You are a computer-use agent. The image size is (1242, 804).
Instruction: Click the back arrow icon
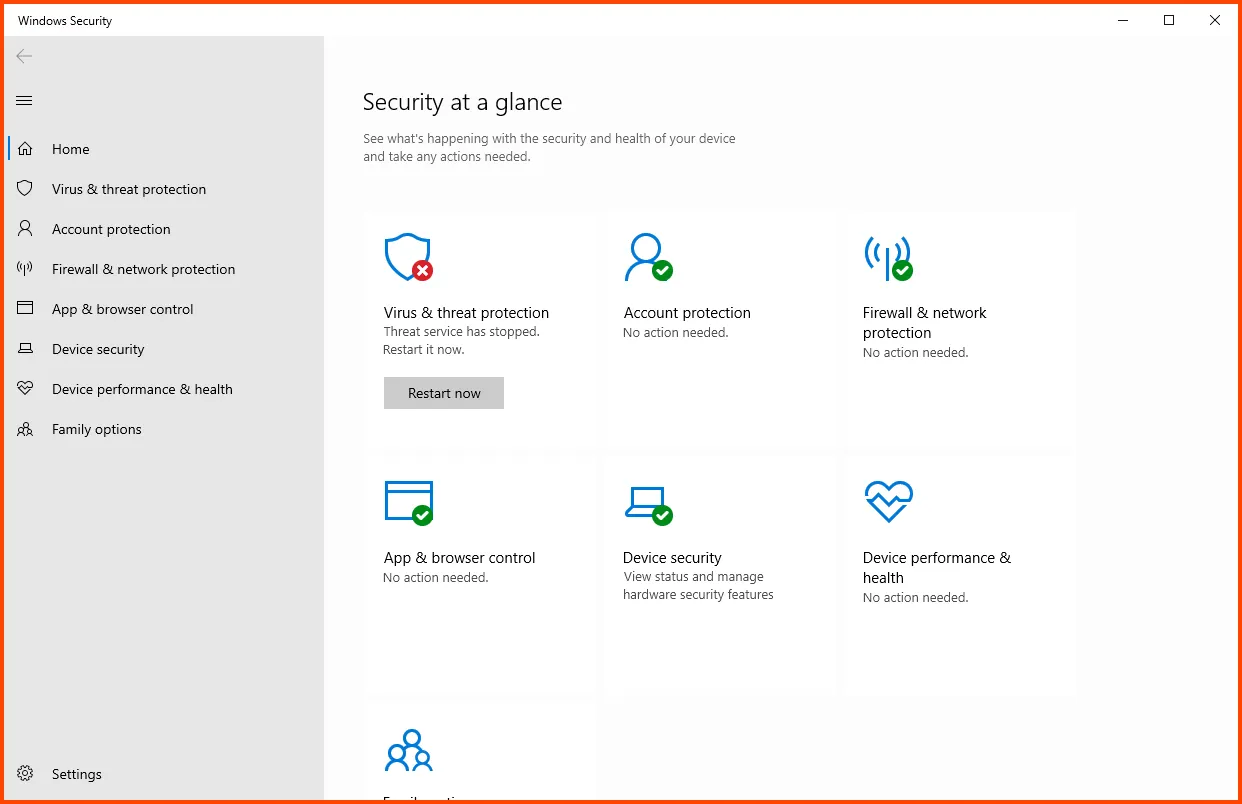pyautogui.click(x=25, y=56)
